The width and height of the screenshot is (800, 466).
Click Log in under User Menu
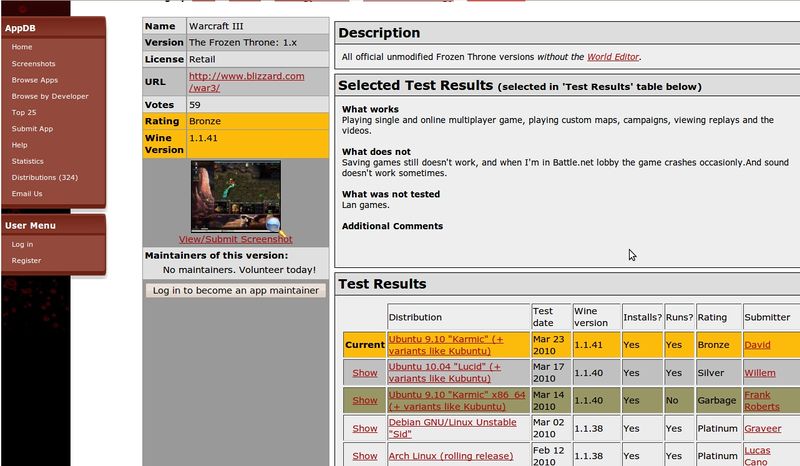(x=22, y=244)
